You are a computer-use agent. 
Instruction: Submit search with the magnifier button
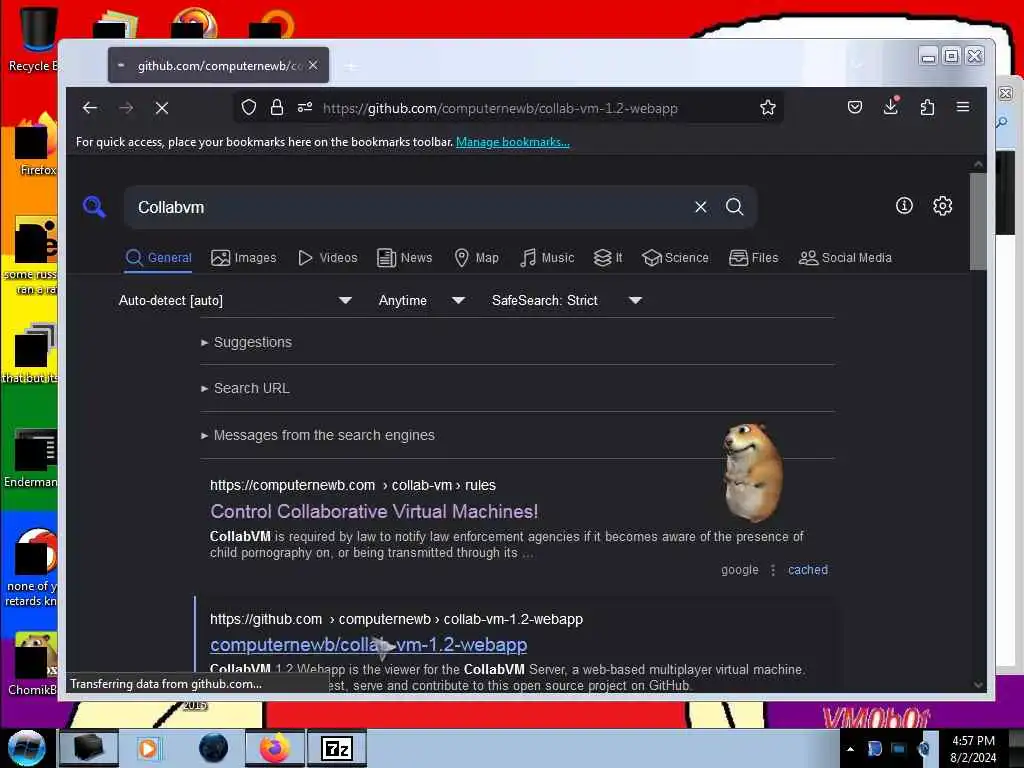pyautogui.click(x=735, y=207)
